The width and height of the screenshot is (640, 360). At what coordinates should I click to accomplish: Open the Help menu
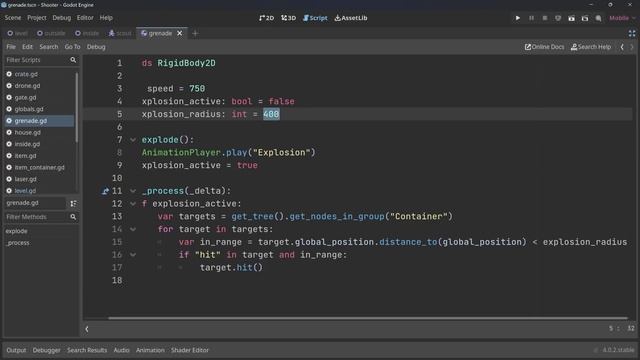tap(106, 18)
